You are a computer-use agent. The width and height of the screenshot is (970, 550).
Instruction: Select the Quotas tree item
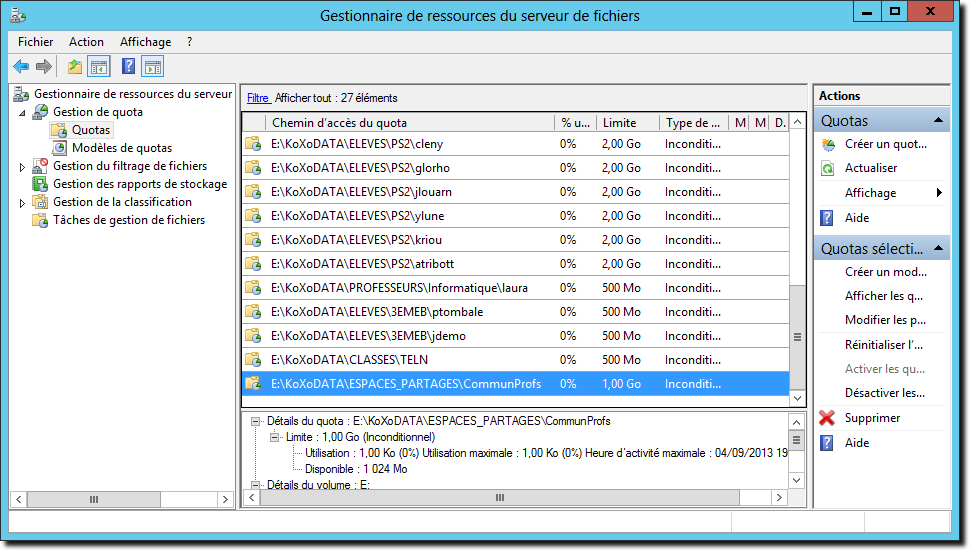[x=90, y=130]
